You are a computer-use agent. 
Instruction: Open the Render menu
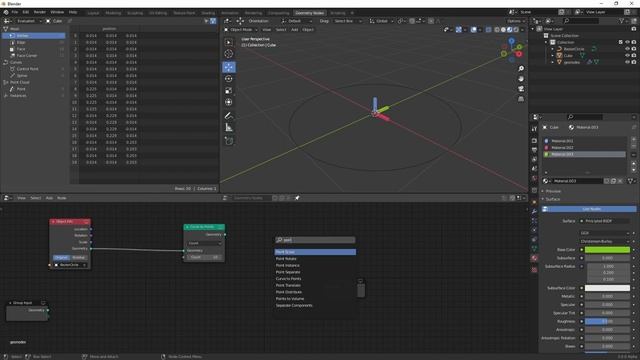(x=40, y=12)
